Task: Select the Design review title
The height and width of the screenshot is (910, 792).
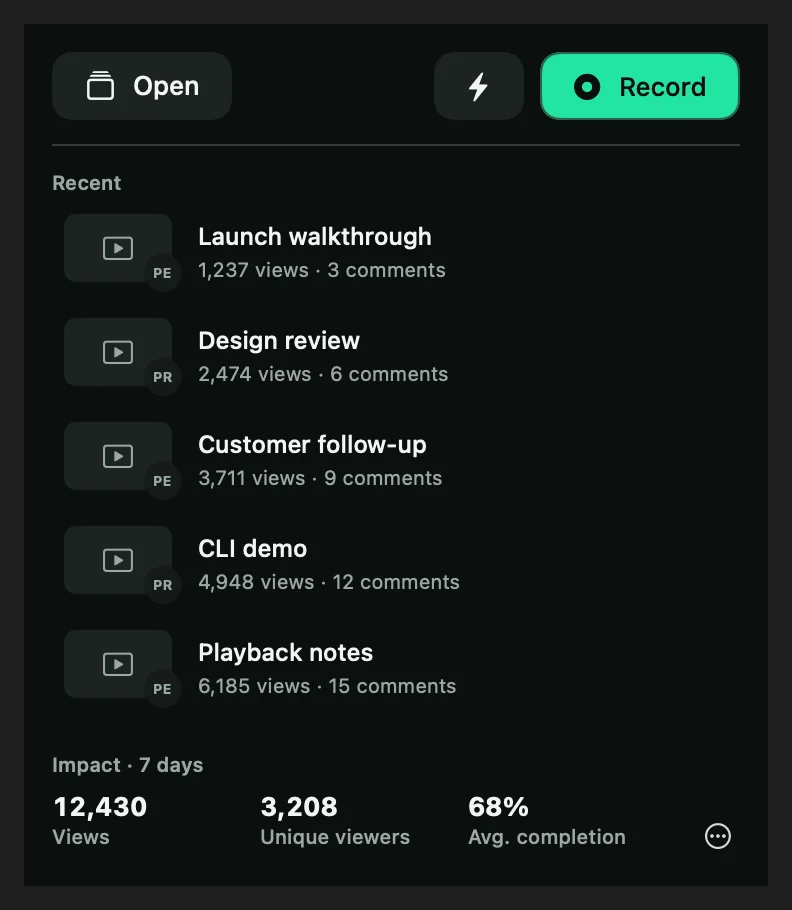Action: click(279, 341)
